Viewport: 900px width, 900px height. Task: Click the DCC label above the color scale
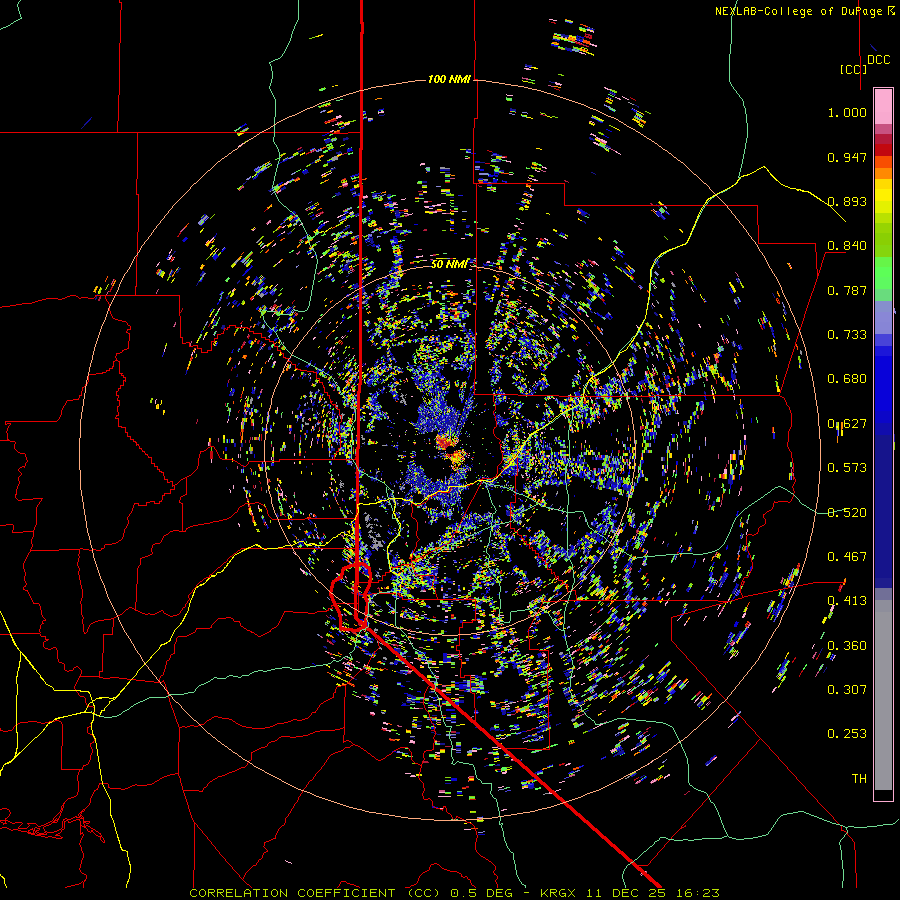(879, 60)
